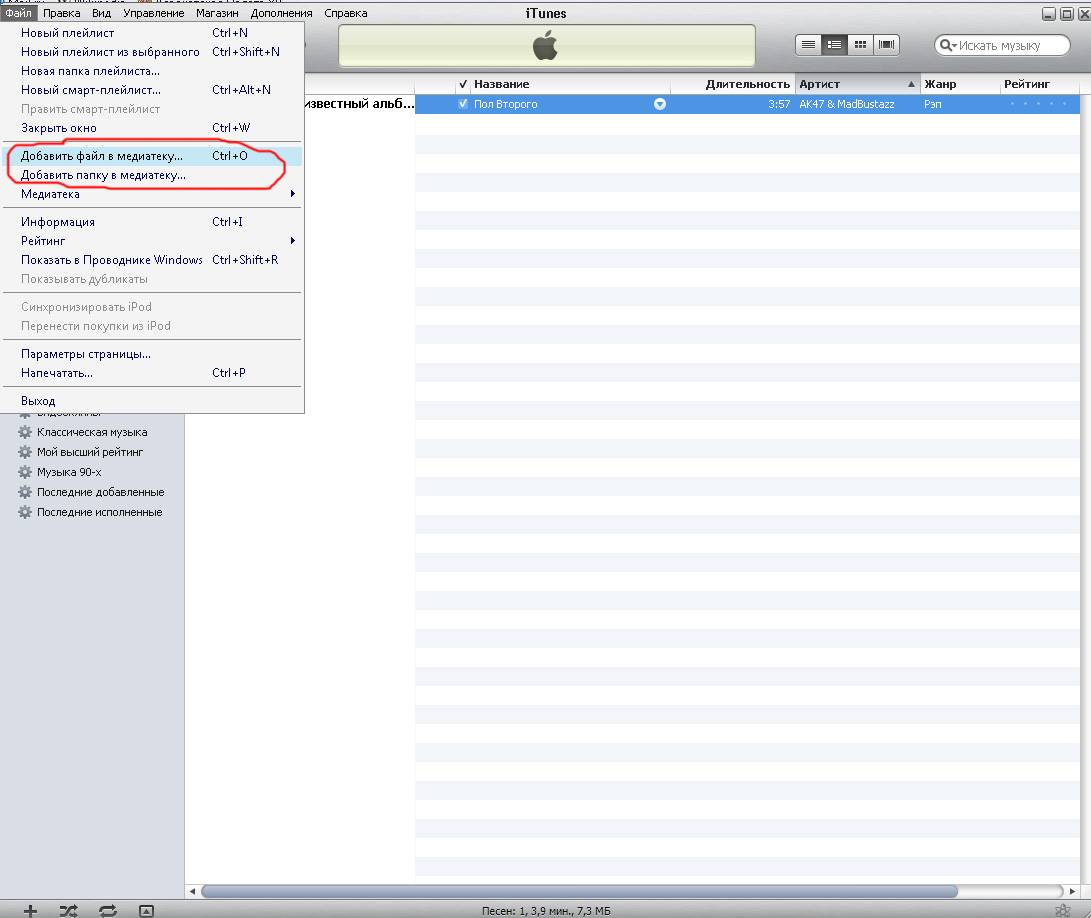Switch to album list view icon

834,45
